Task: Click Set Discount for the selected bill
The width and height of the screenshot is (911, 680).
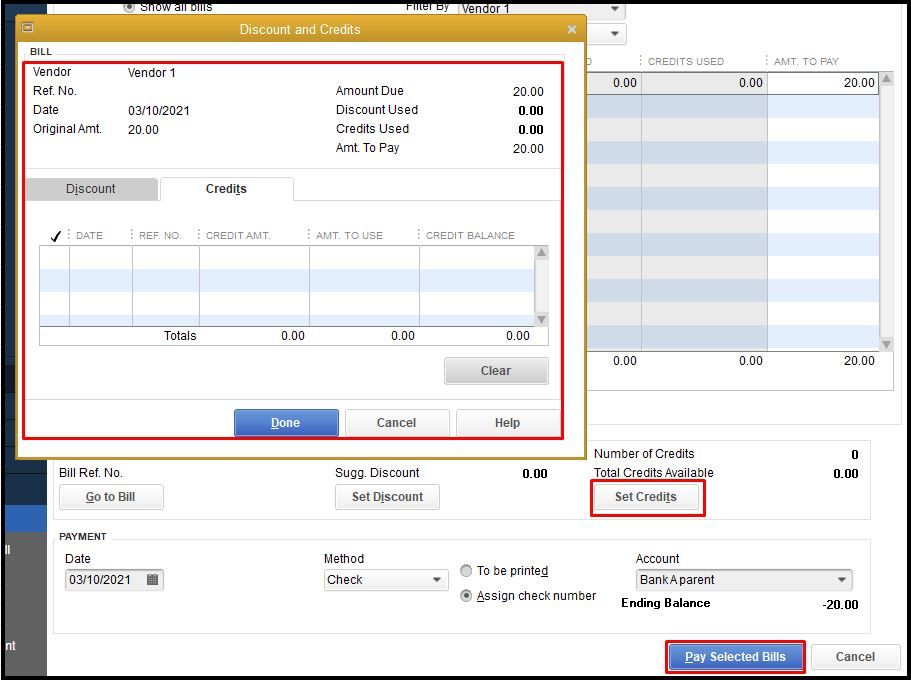Action: pos(387,497)
